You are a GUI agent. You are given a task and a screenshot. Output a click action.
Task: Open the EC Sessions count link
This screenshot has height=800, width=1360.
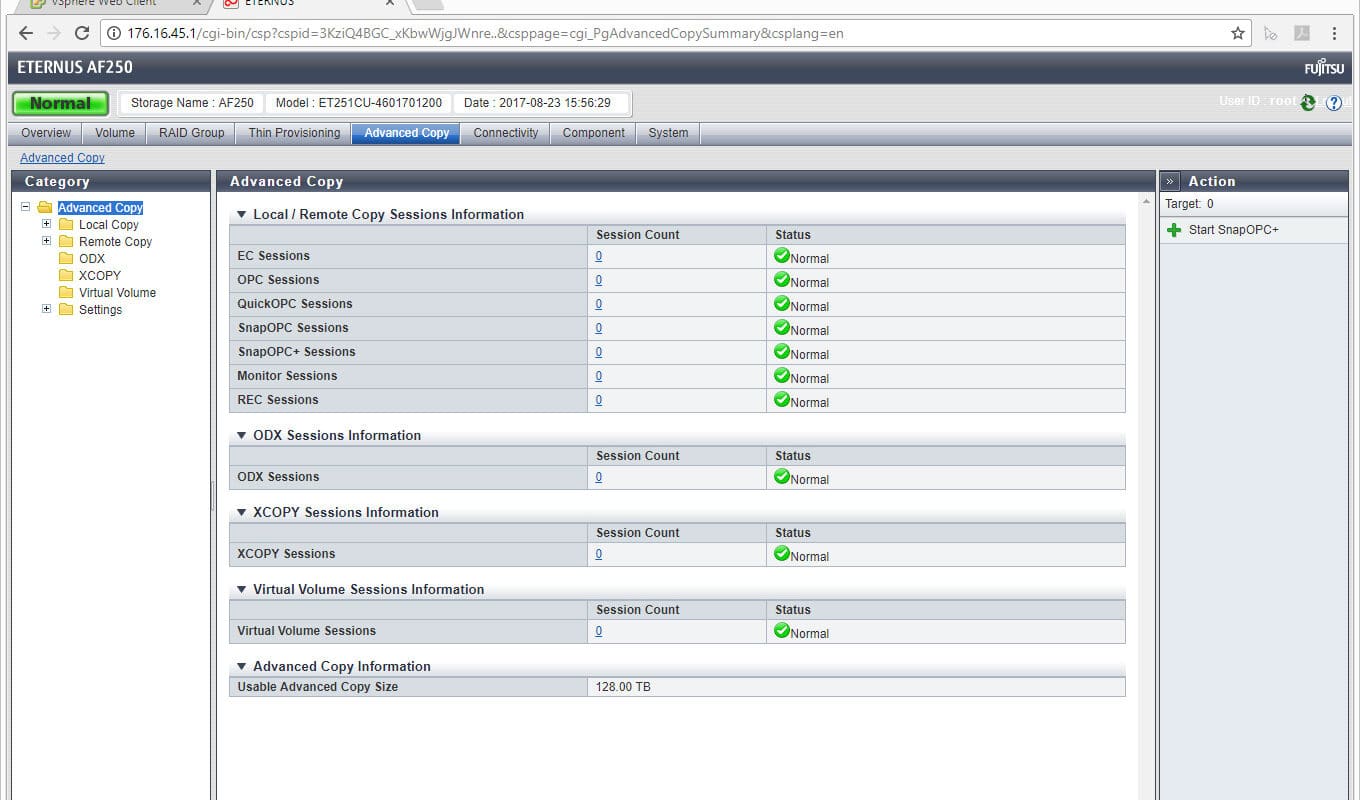click(x=599, y=256)
